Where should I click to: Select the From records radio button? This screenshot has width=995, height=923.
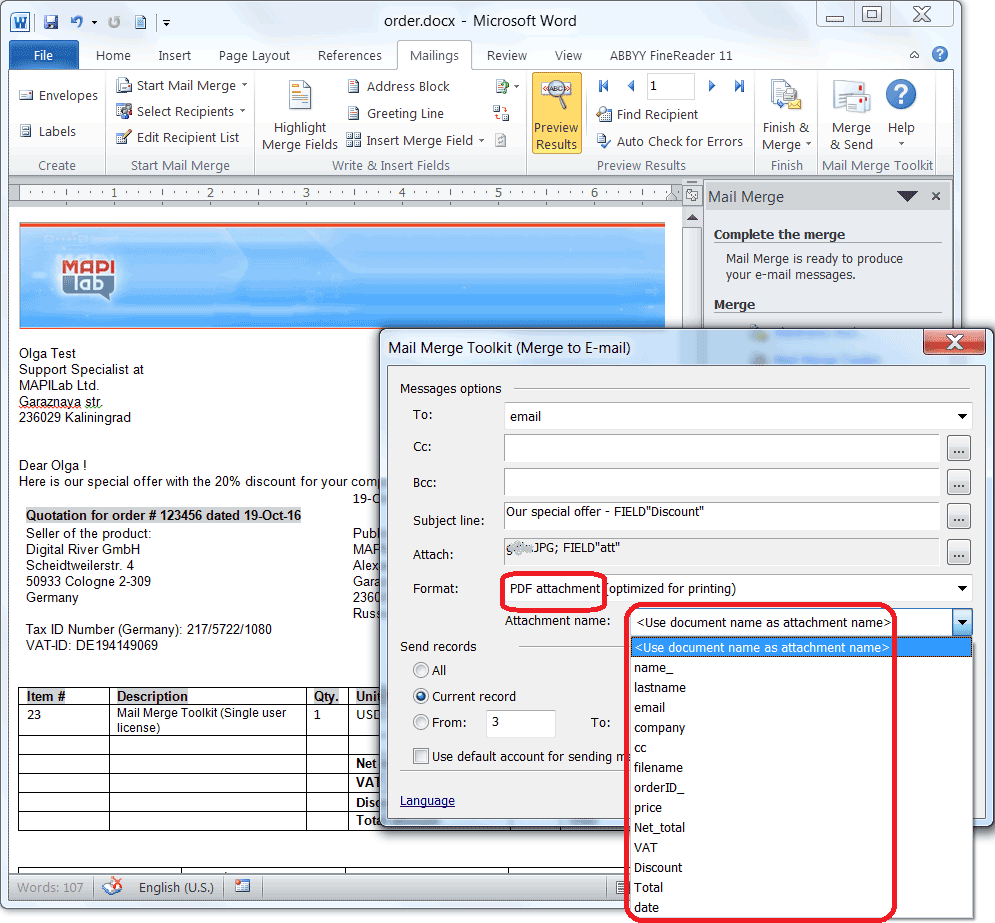(421, 723)
